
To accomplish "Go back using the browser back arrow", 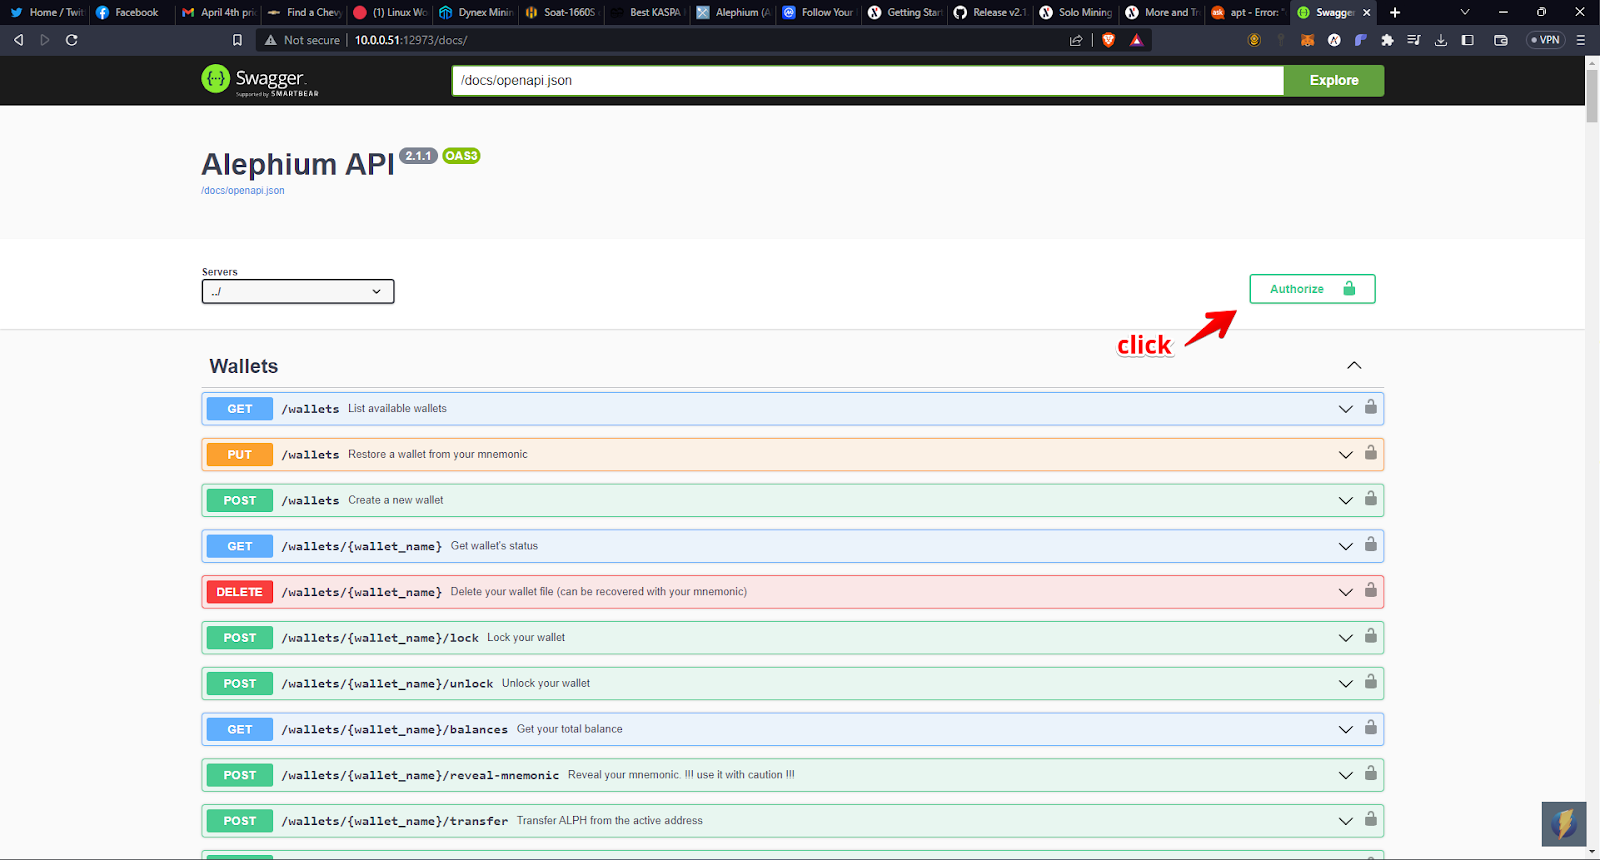I will click(x=18, y=40).
